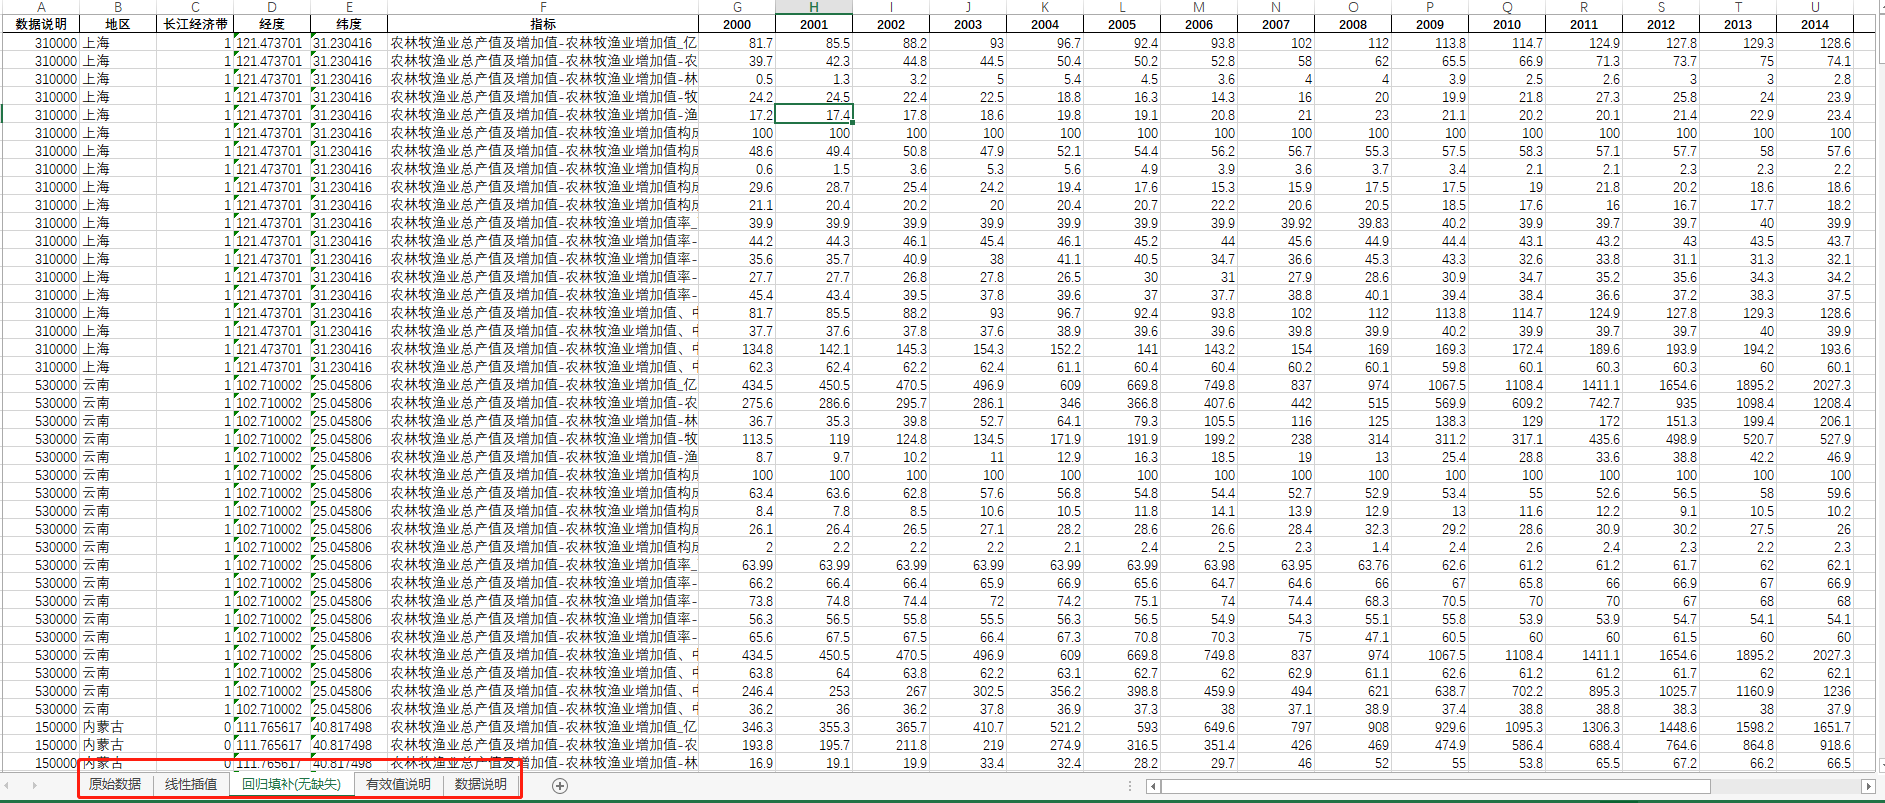Open the 线性插值 sheet tab

[191, 784]
